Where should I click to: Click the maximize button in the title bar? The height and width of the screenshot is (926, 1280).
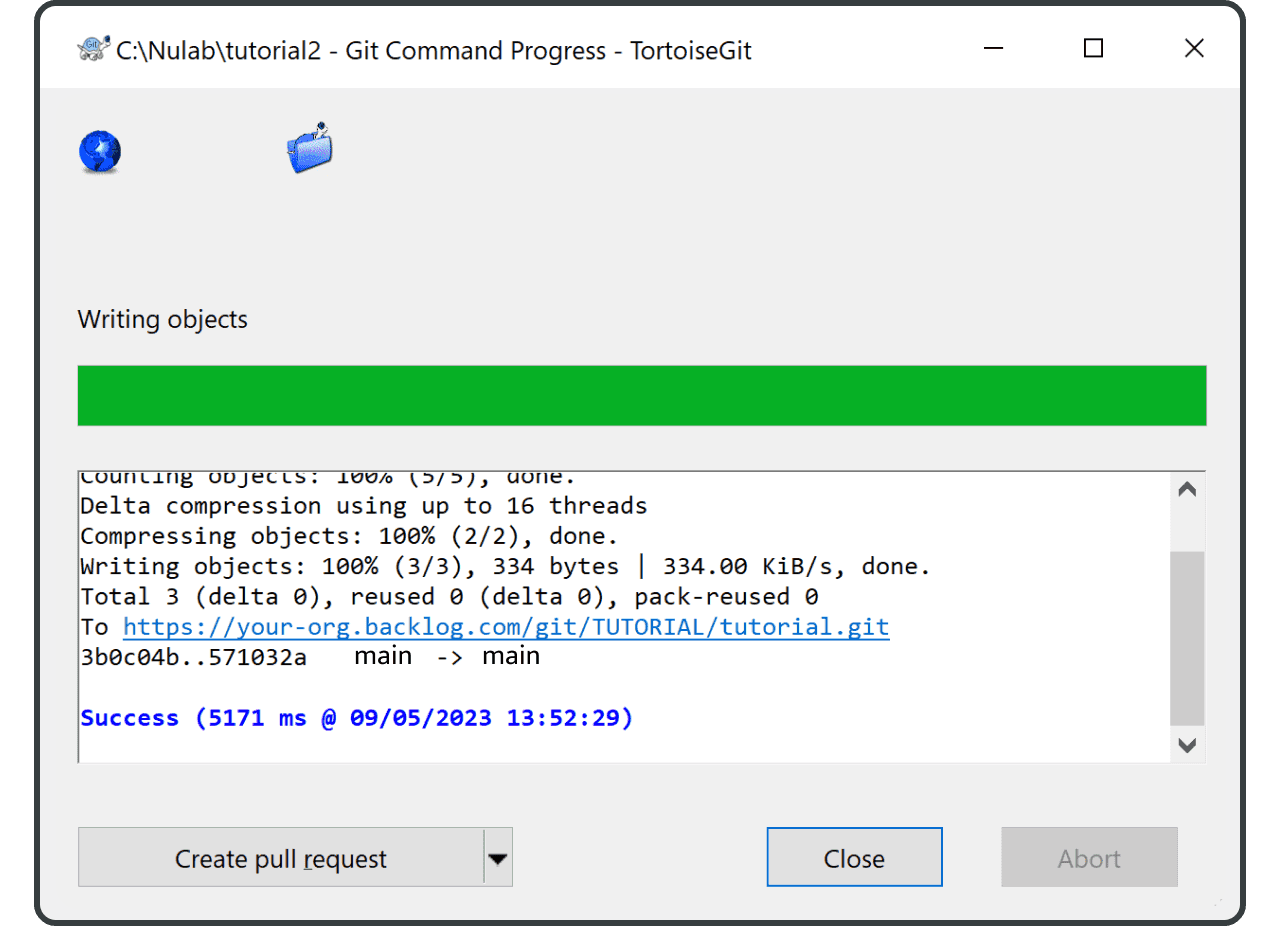click(1092, 47)
